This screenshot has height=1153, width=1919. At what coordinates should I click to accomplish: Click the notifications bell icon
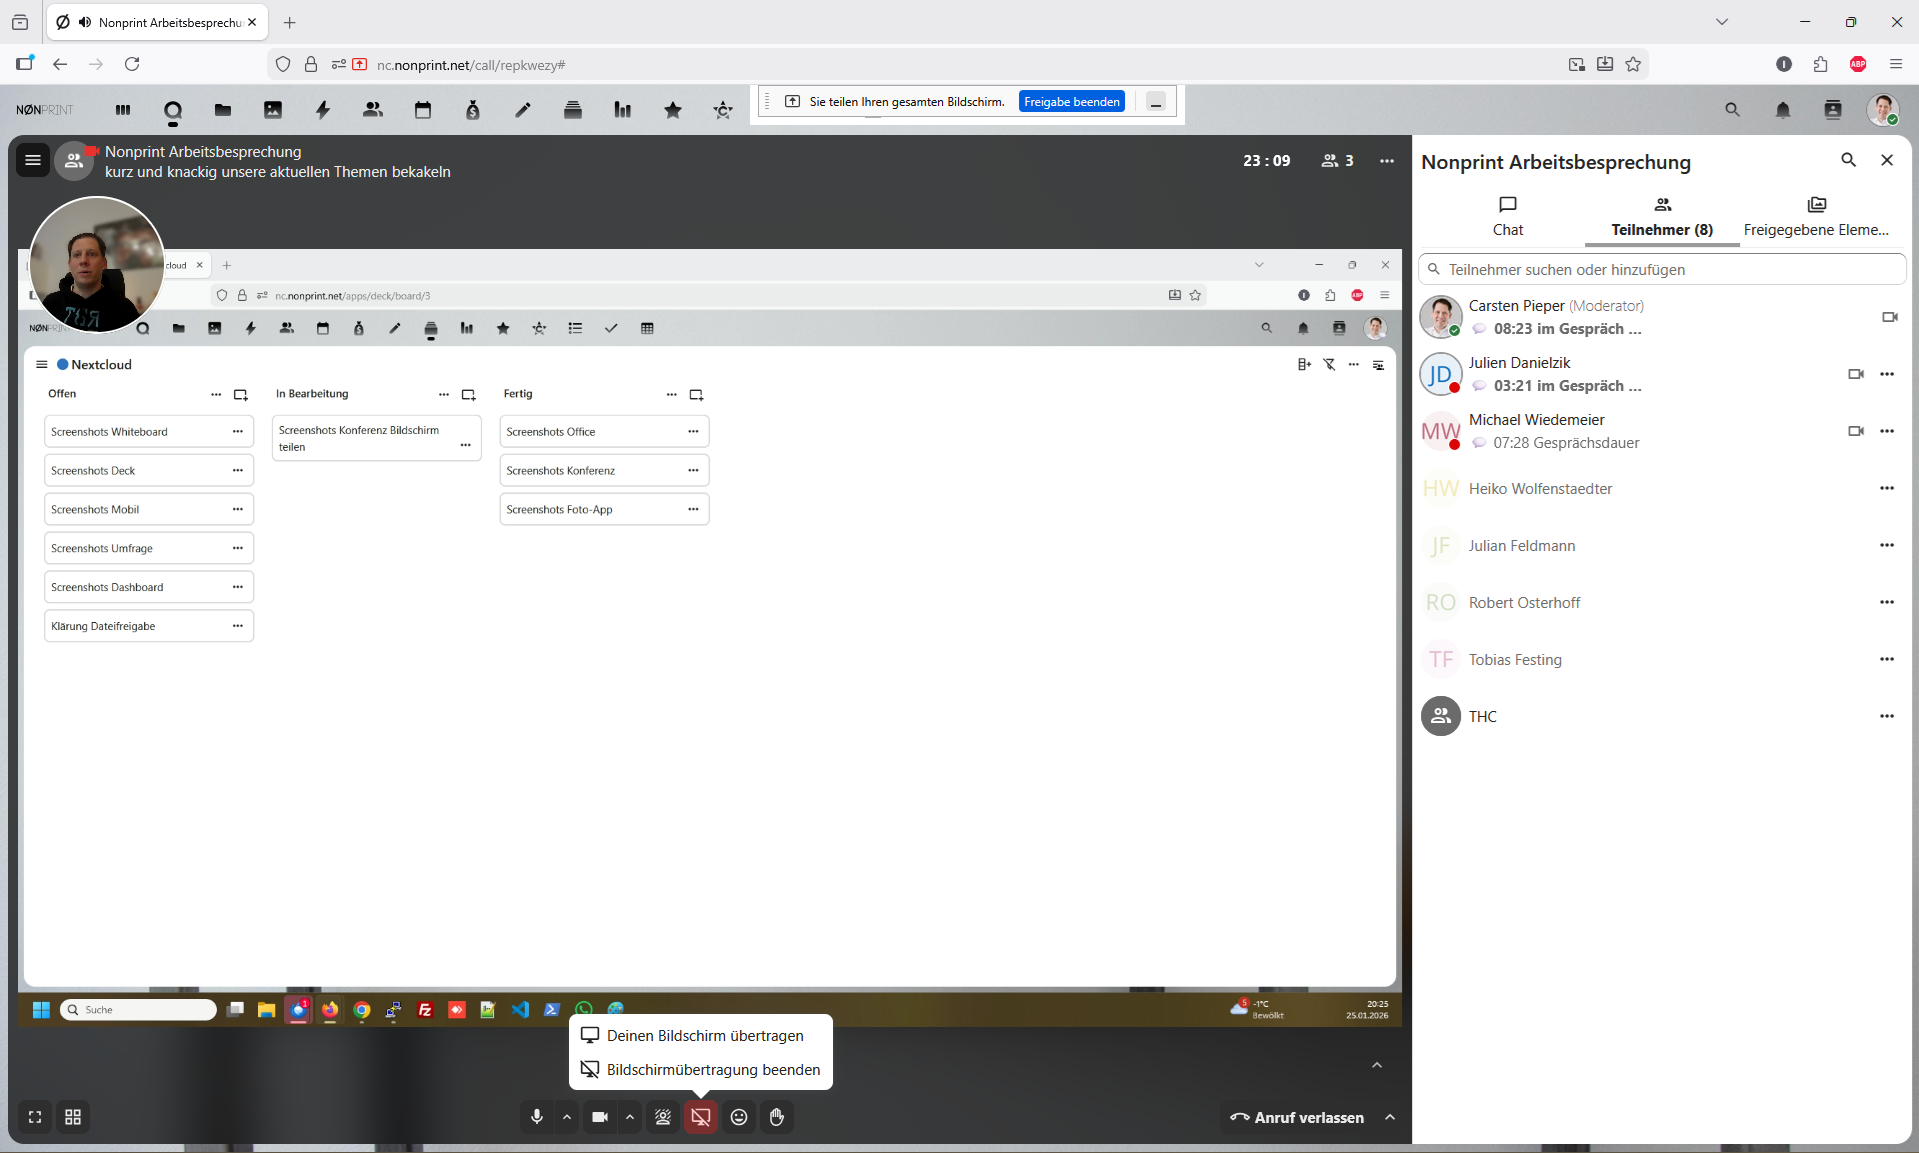pyautogui.click(x=1783, y=110)
